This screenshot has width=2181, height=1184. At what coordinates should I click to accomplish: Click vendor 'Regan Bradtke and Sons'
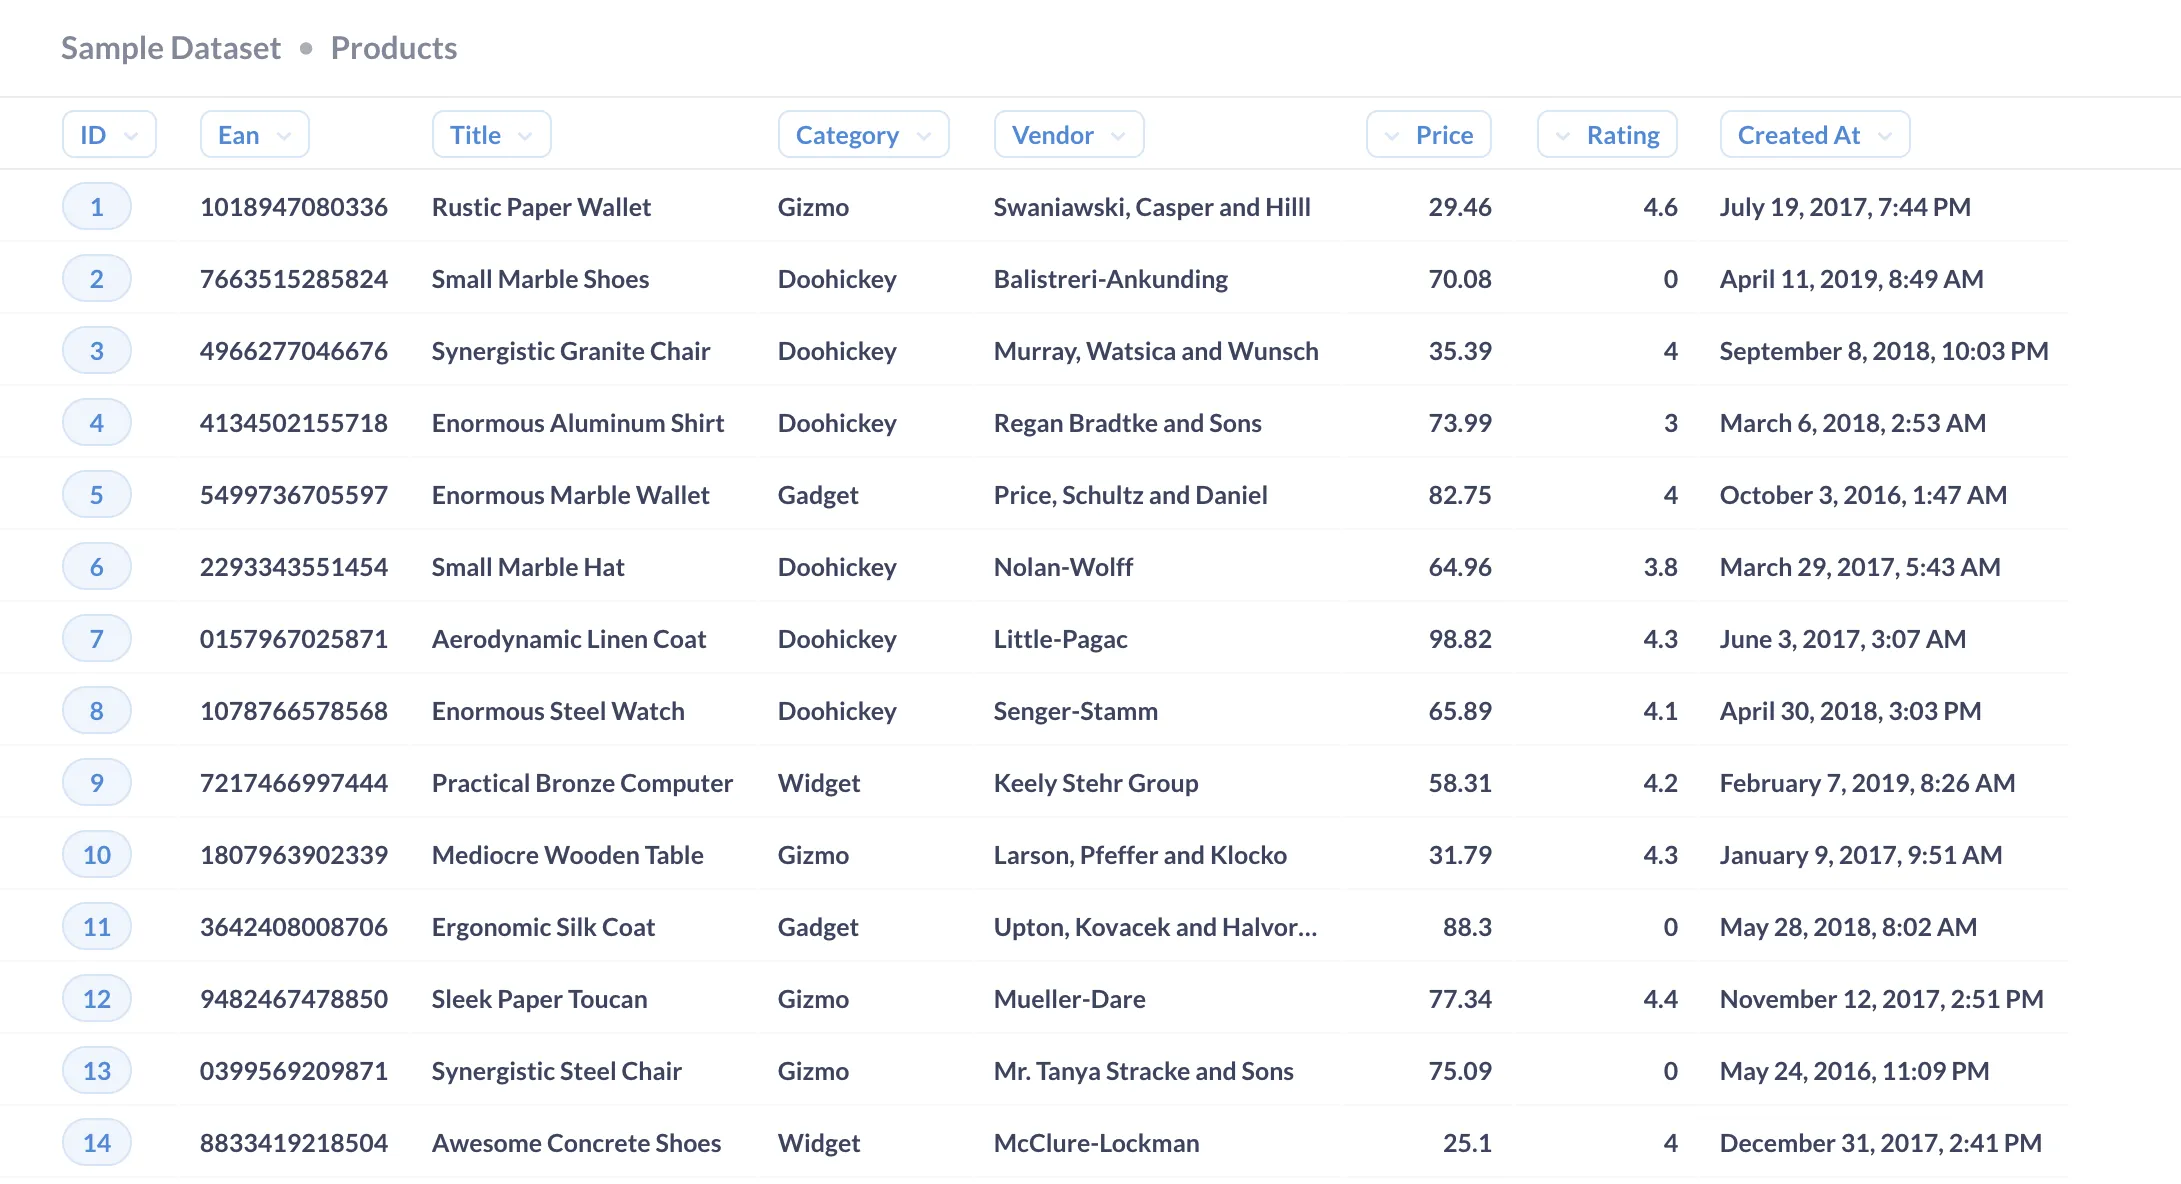1128,423
